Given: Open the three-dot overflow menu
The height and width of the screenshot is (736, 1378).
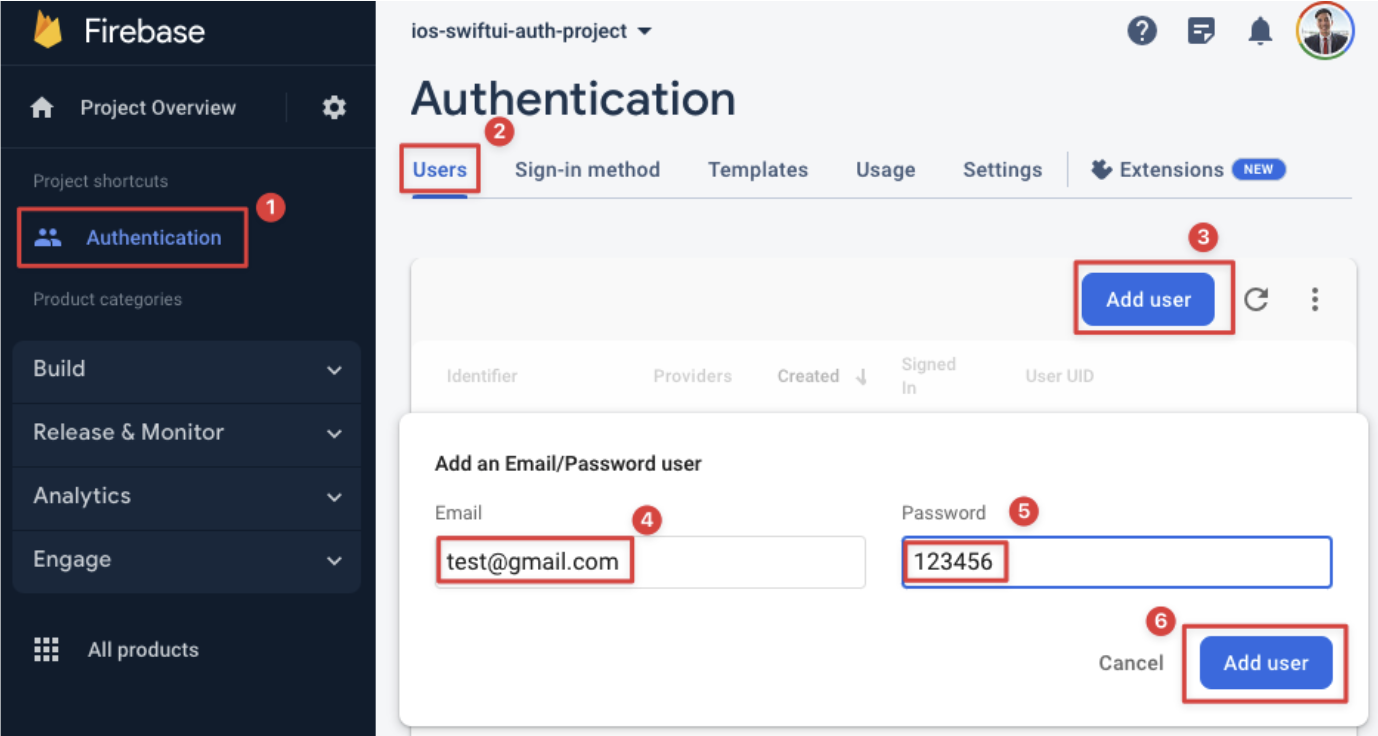Looking at the screenshot, I should click(x=1315, y=299).
